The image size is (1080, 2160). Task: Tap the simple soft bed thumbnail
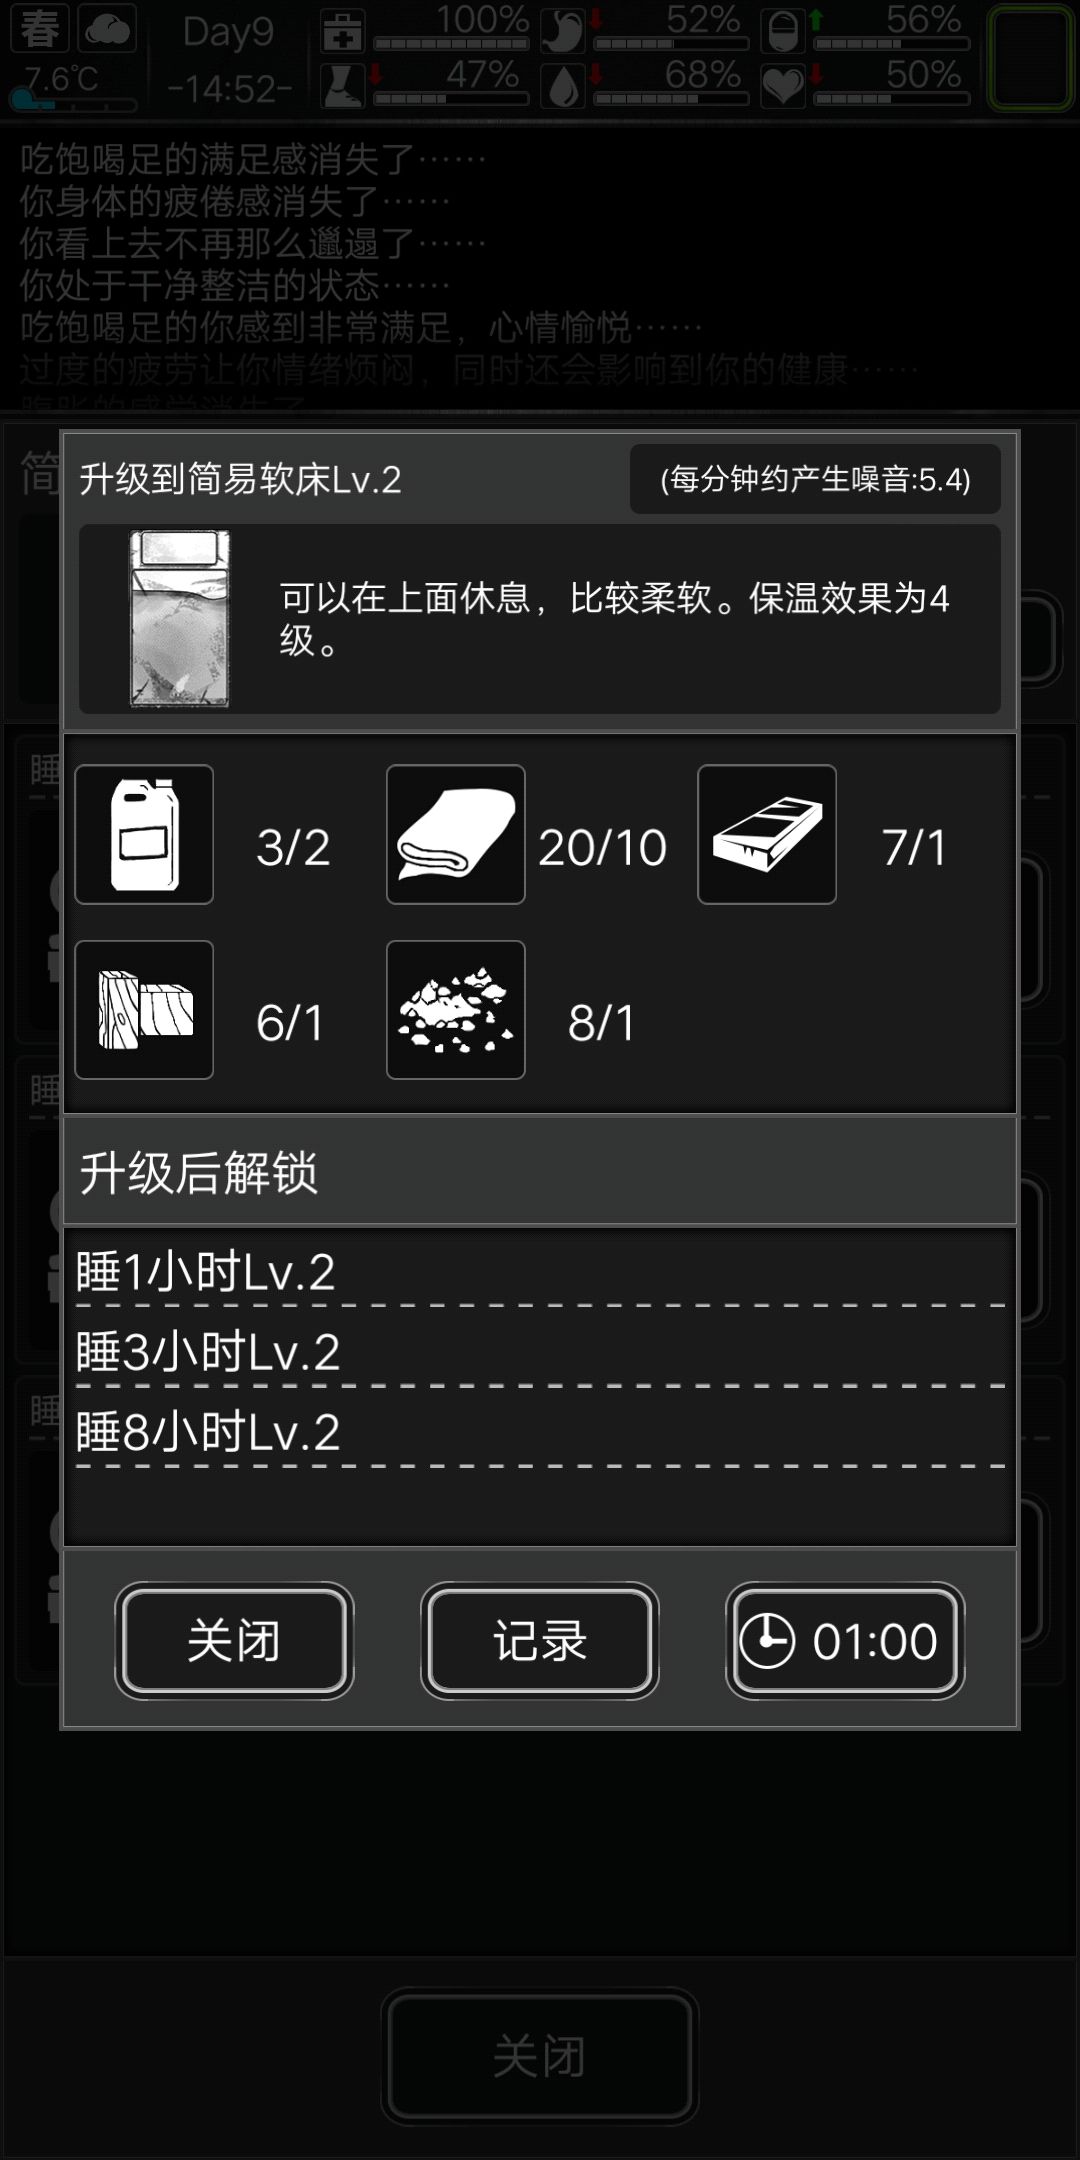pos(180,619)
